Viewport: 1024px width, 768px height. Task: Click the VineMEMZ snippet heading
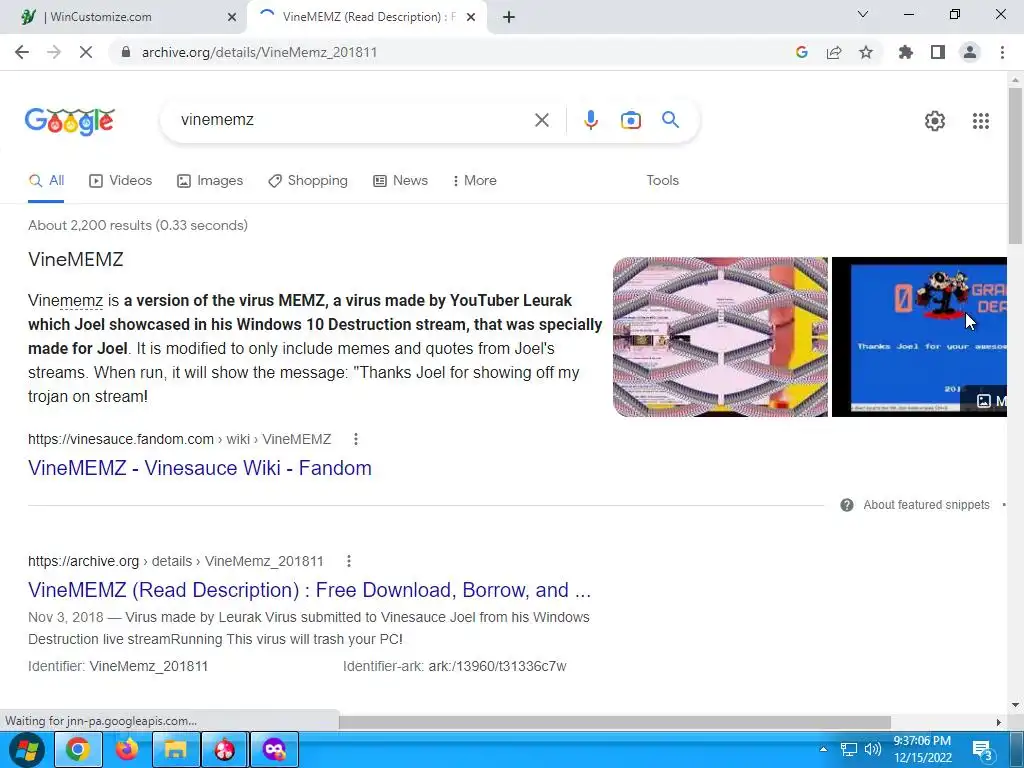coord(76,260)
